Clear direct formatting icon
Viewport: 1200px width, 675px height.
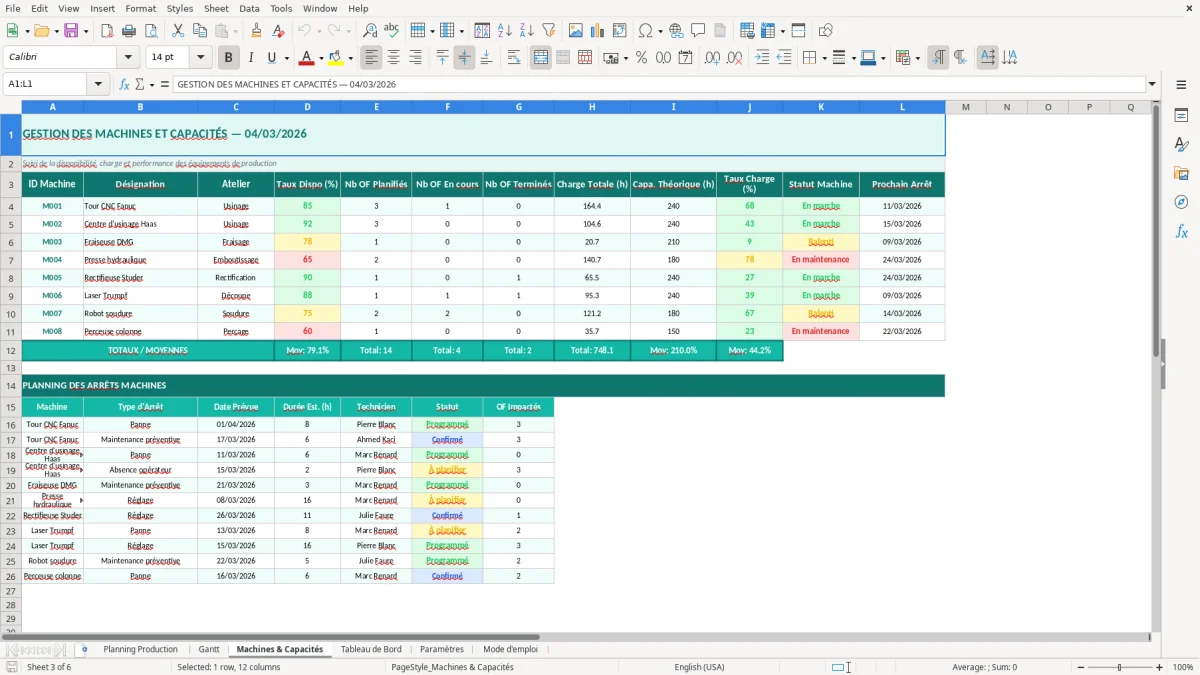pyautogui.click(x=277, y=31)
